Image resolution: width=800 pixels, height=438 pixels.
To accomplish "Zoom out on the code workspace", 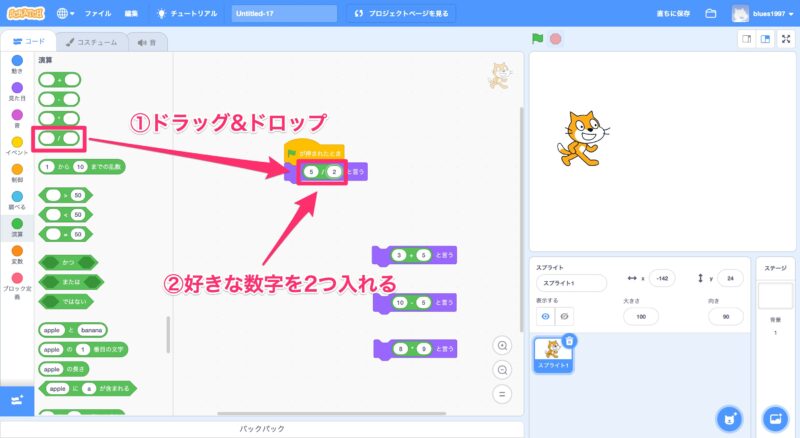I will pyautogui.click(x=503, y=368).
